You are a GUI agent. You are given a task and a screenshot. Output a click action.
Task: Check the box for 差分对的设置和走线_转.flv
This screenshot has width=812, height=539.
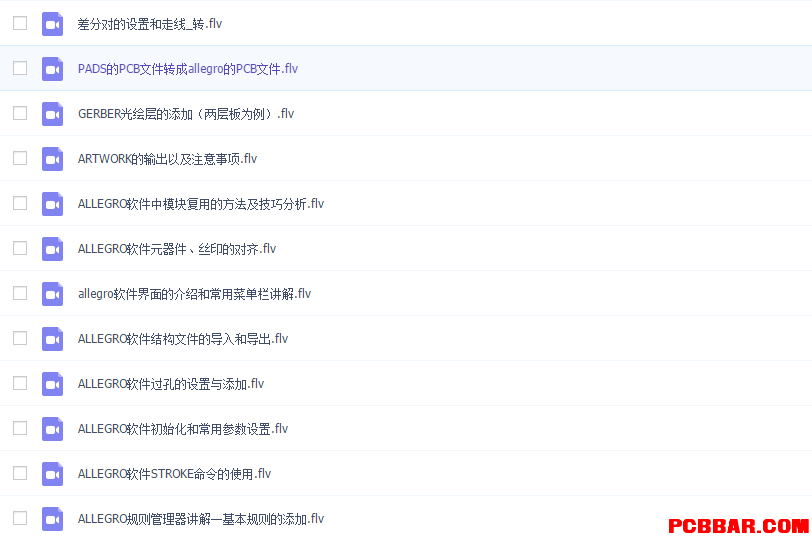coord(20,23)
